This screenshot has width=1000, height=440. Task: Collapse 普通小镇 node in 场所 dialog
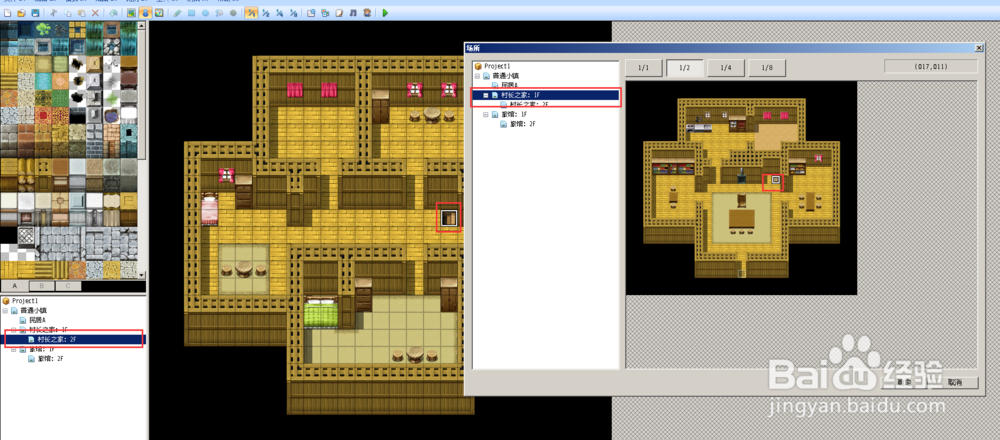tap(478, 76)
